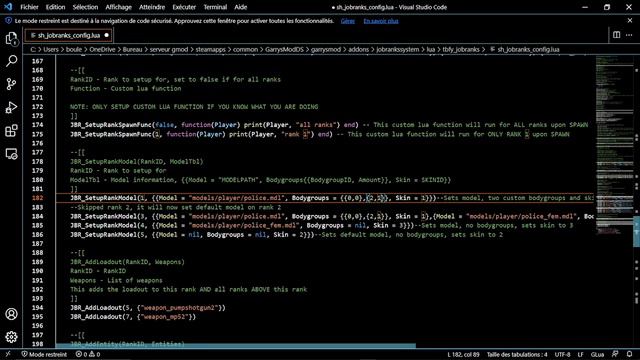Expand the tbfy_jobranks breadcrumb
The height and width of the screenshot is (360, 640).
[x=461, y=49]
